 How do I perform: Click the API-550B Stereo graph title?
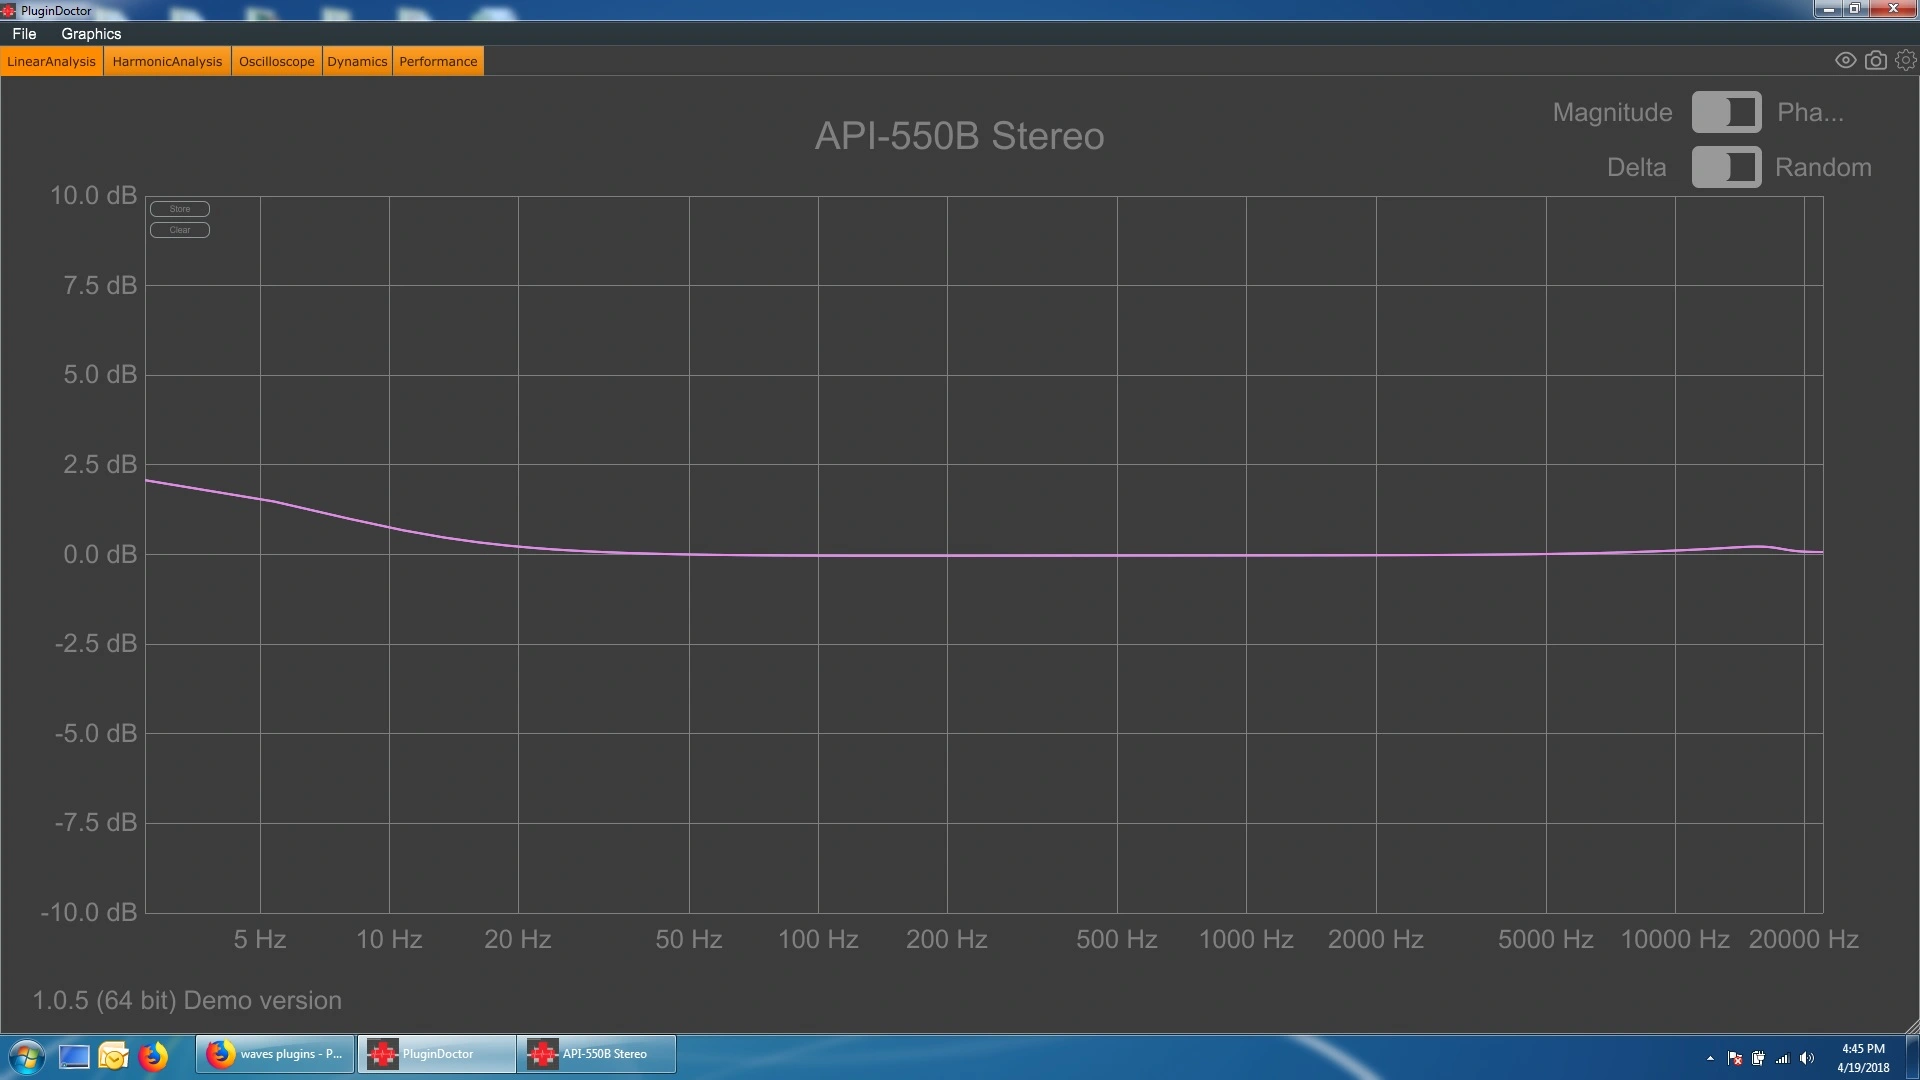[959, 136]
